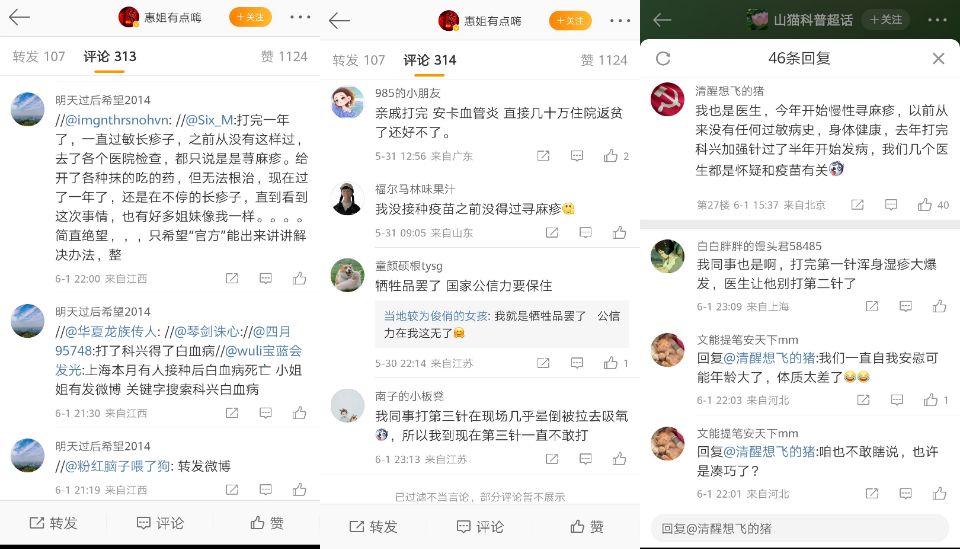Like the 6-1 22:00 comment by 明天过后希望2014

click(299, 278)
